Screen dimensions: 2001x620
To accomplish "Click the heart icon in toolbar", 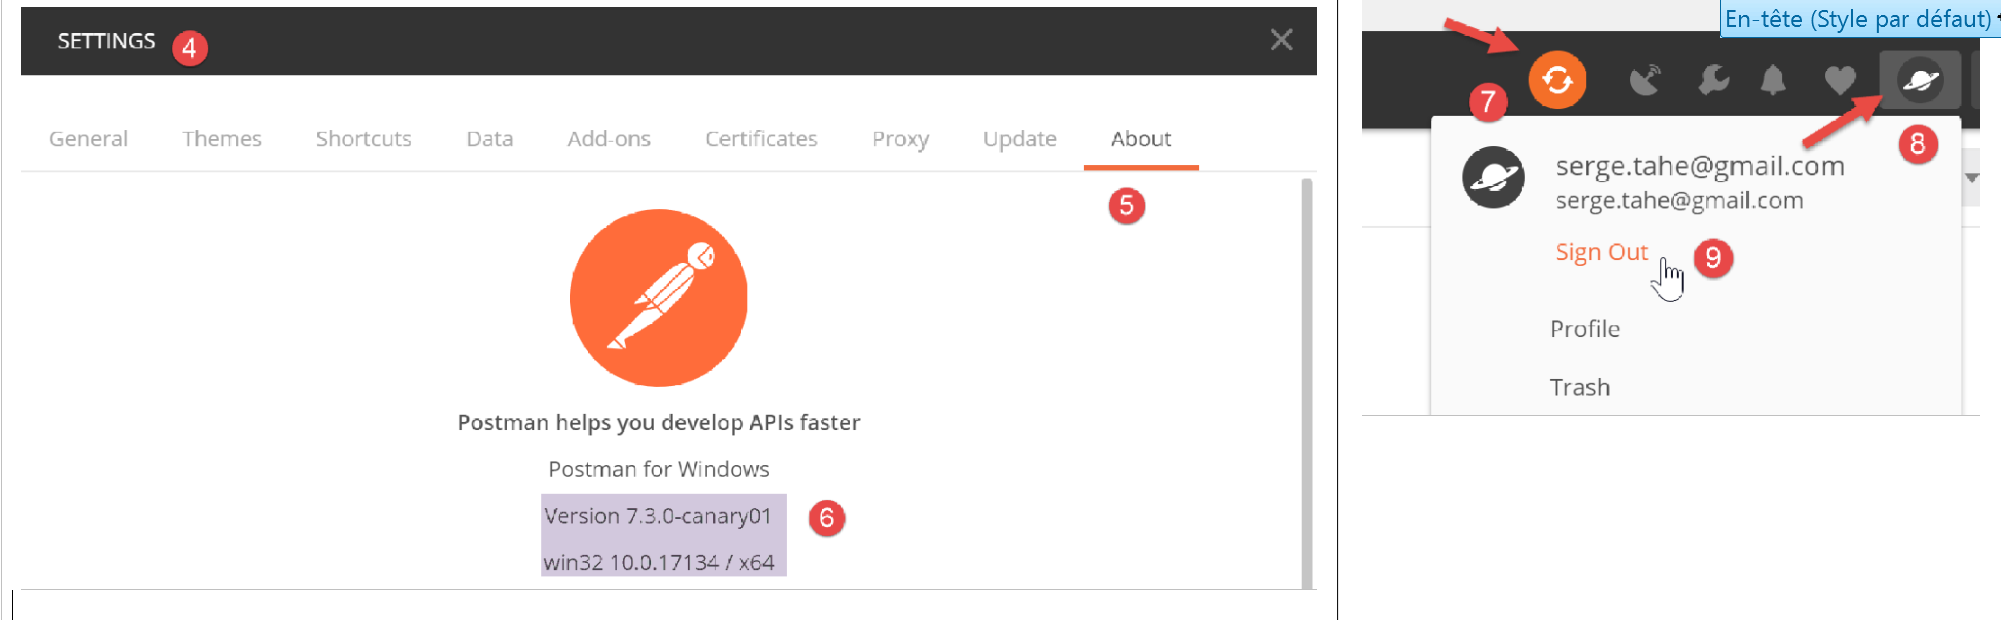I will (x=1840, y=80).
